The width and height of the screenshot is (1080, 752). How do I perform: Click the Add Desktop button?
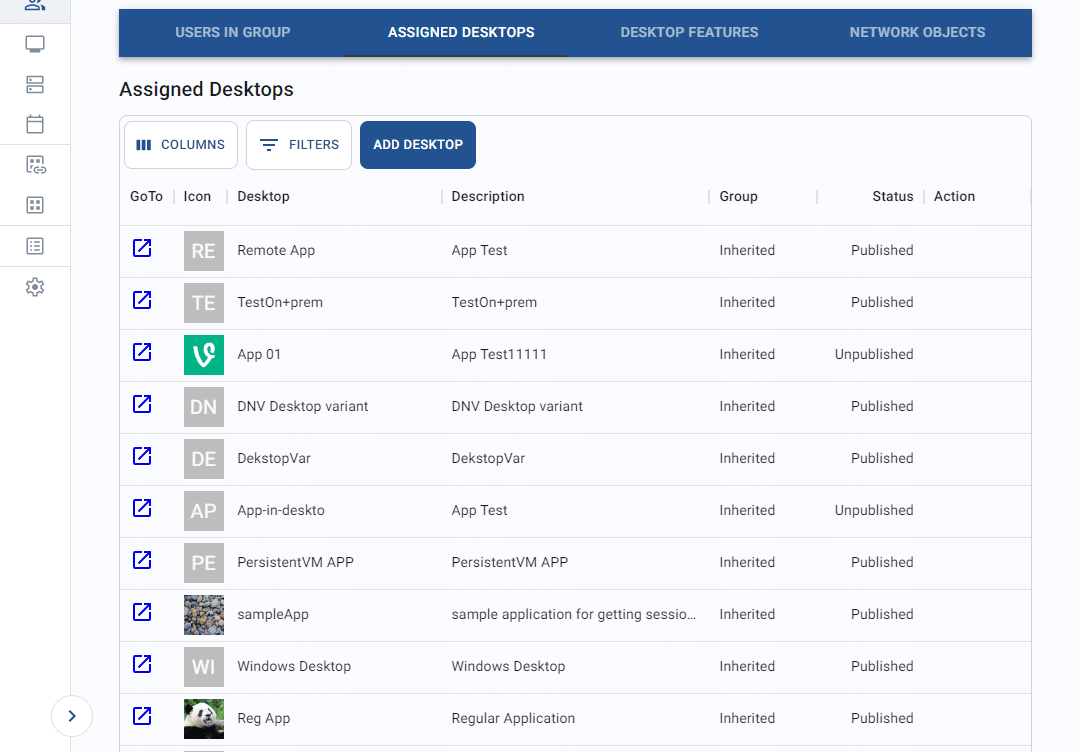(417, 144)
